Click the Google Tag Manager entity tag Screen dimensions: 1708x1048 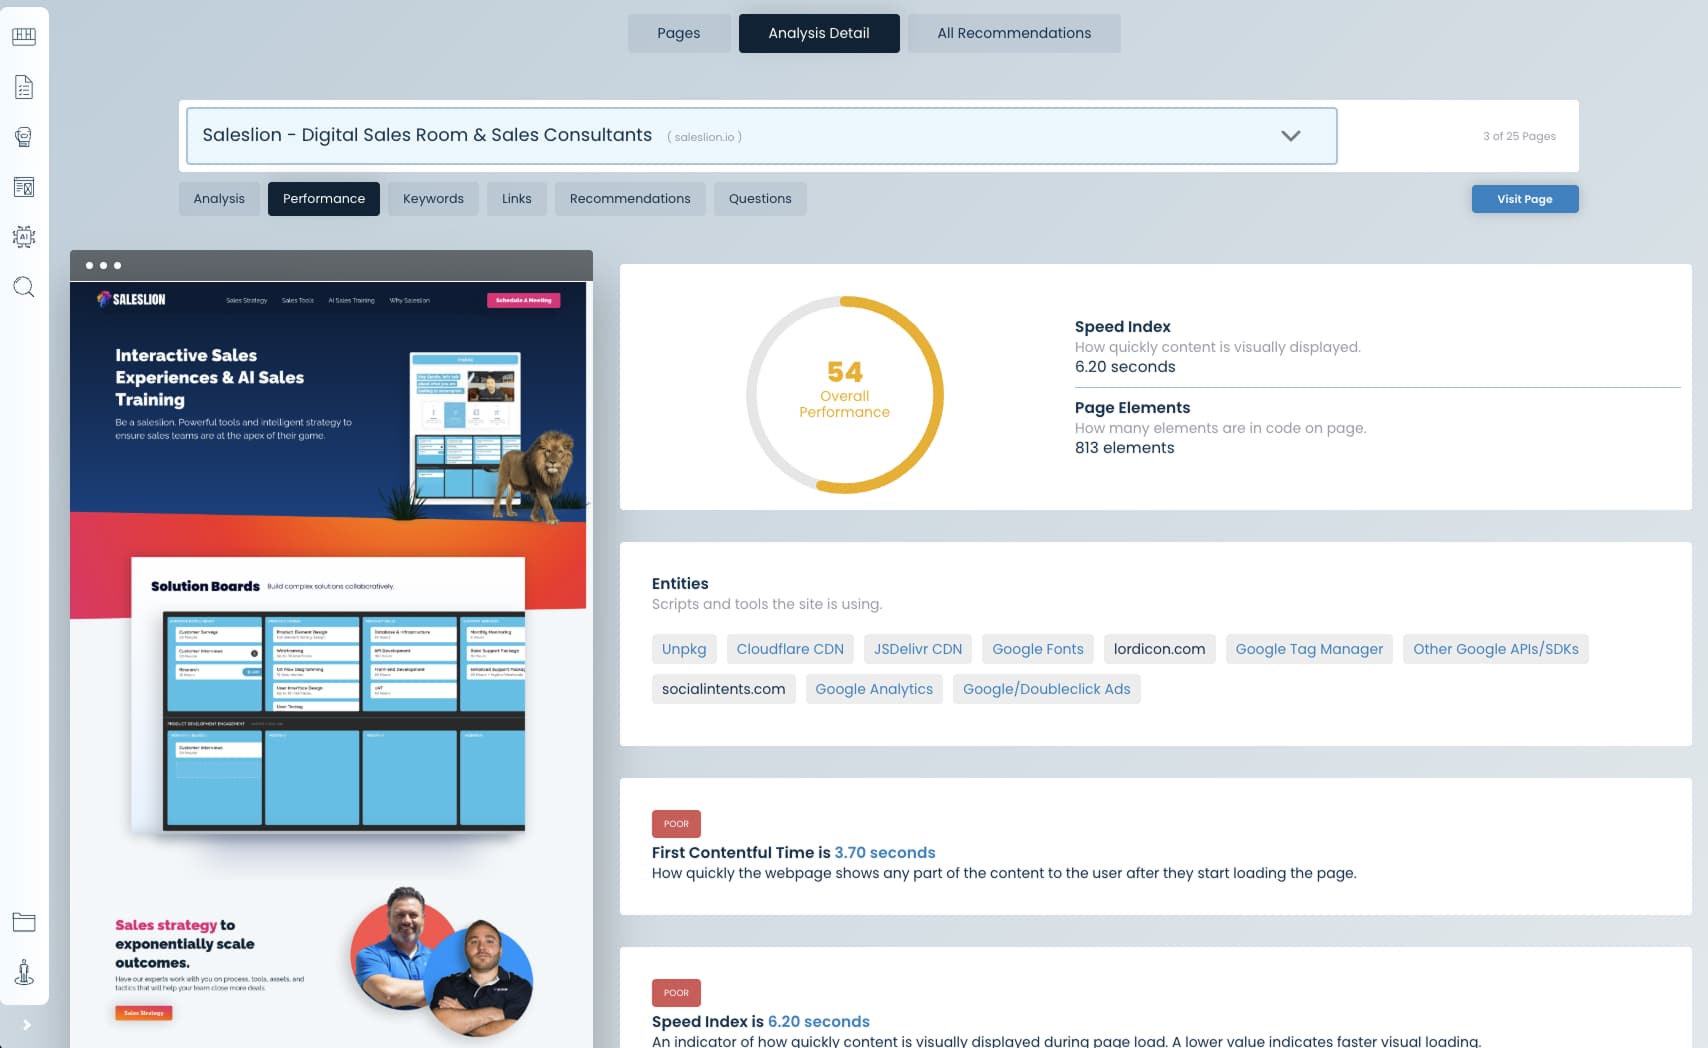point(1309,649)
